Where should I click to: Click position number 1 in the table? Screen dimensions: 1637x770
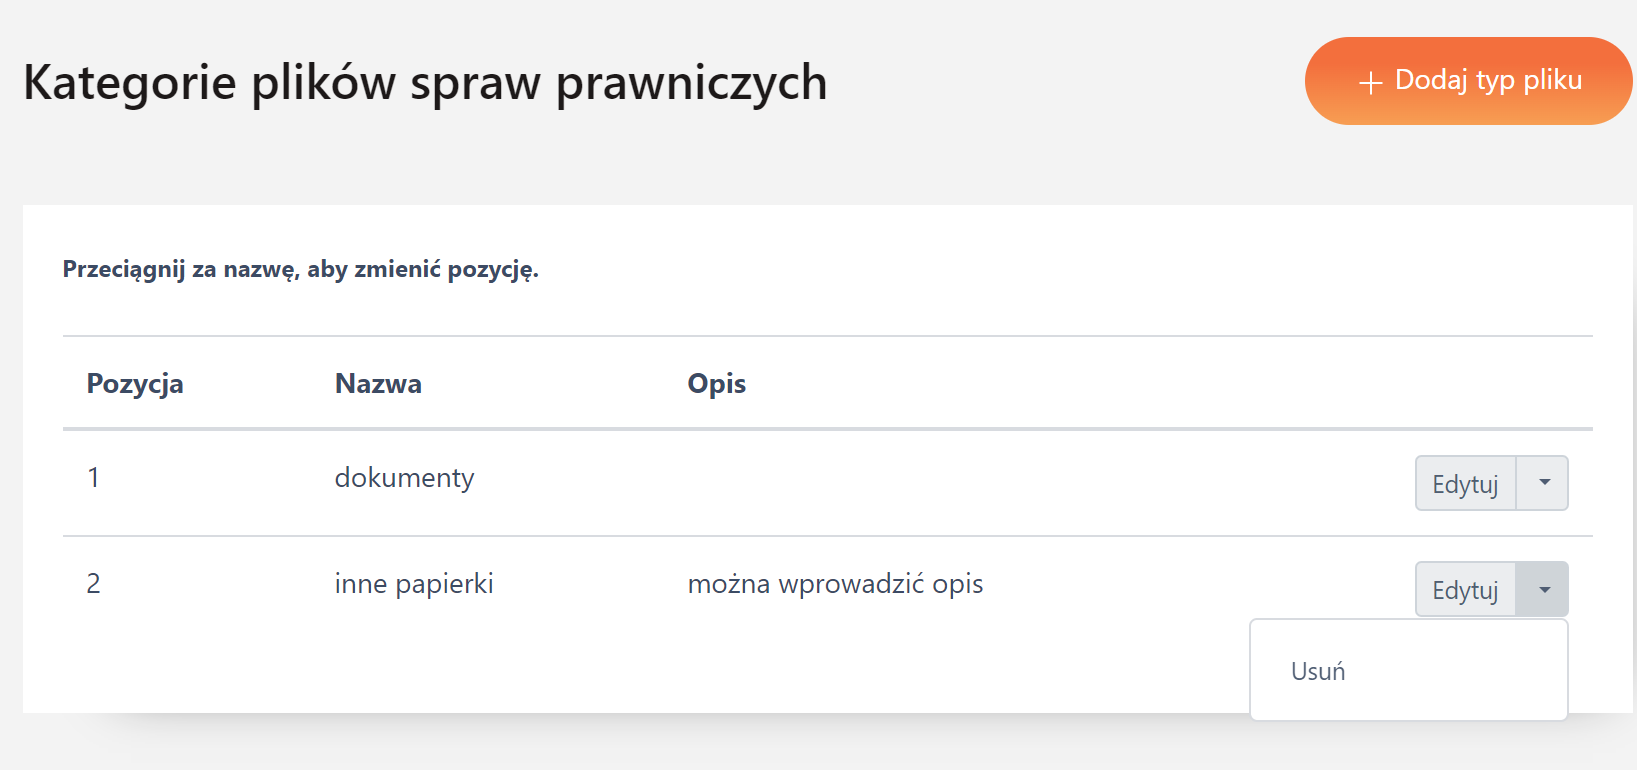pyautogui.click(x=93, y=478)
